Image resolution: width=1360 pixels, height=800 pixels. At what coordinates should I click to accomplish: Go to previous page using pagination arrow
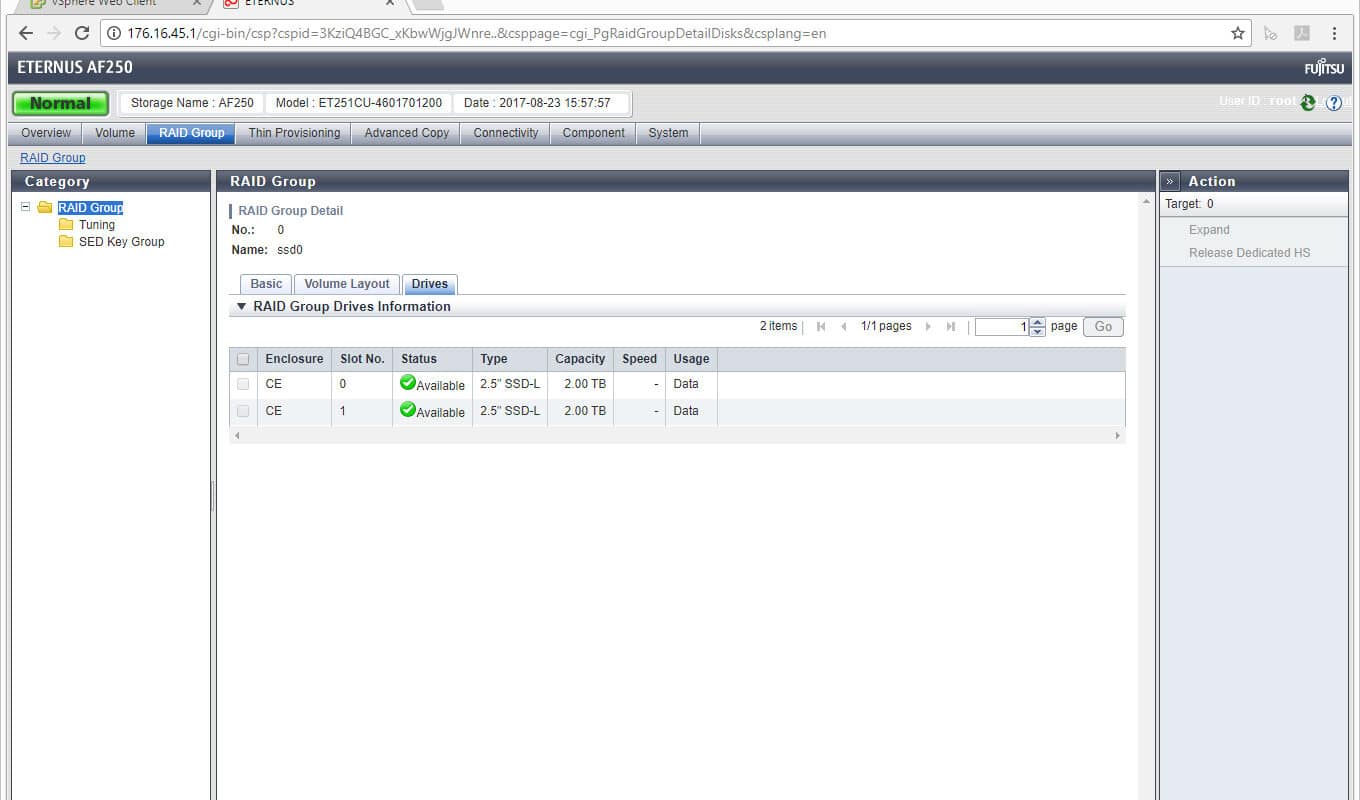844,327
